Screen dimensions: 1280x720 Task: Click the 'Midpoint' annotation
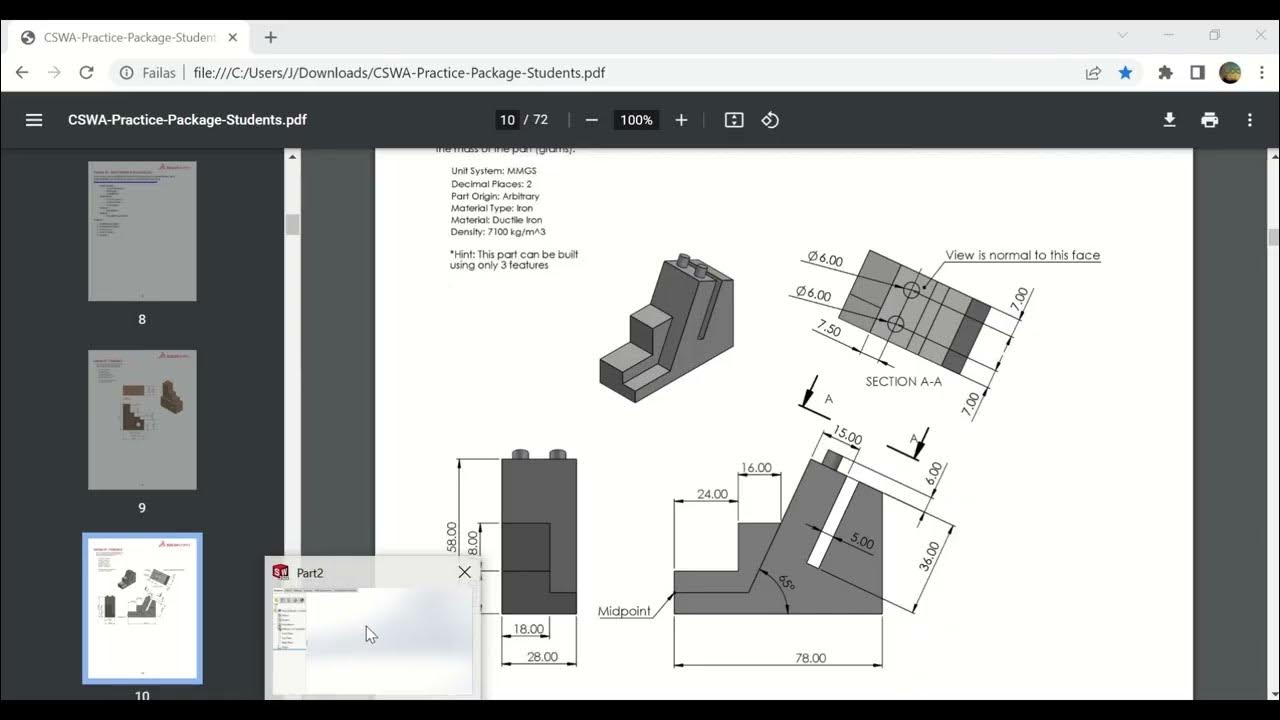coord(624,611)
